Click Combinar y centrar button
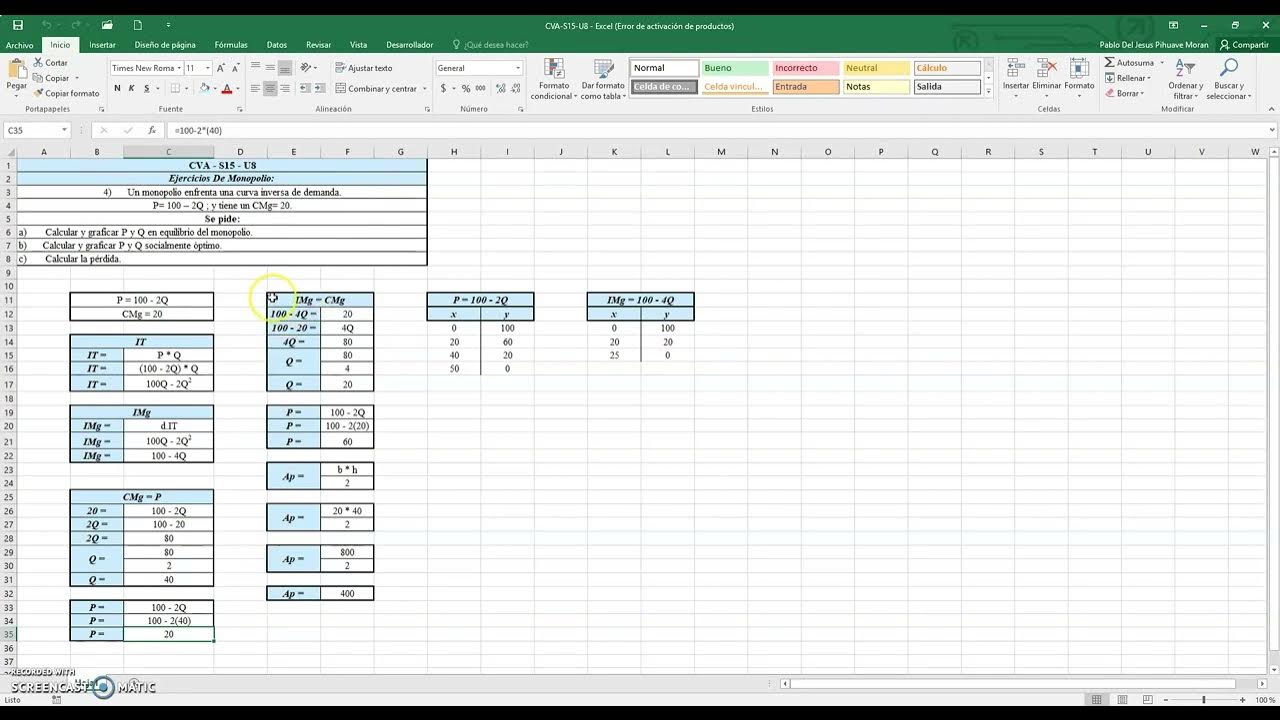Image resolution: width=1280 pixels, height=720 pixels. point(376,88)
